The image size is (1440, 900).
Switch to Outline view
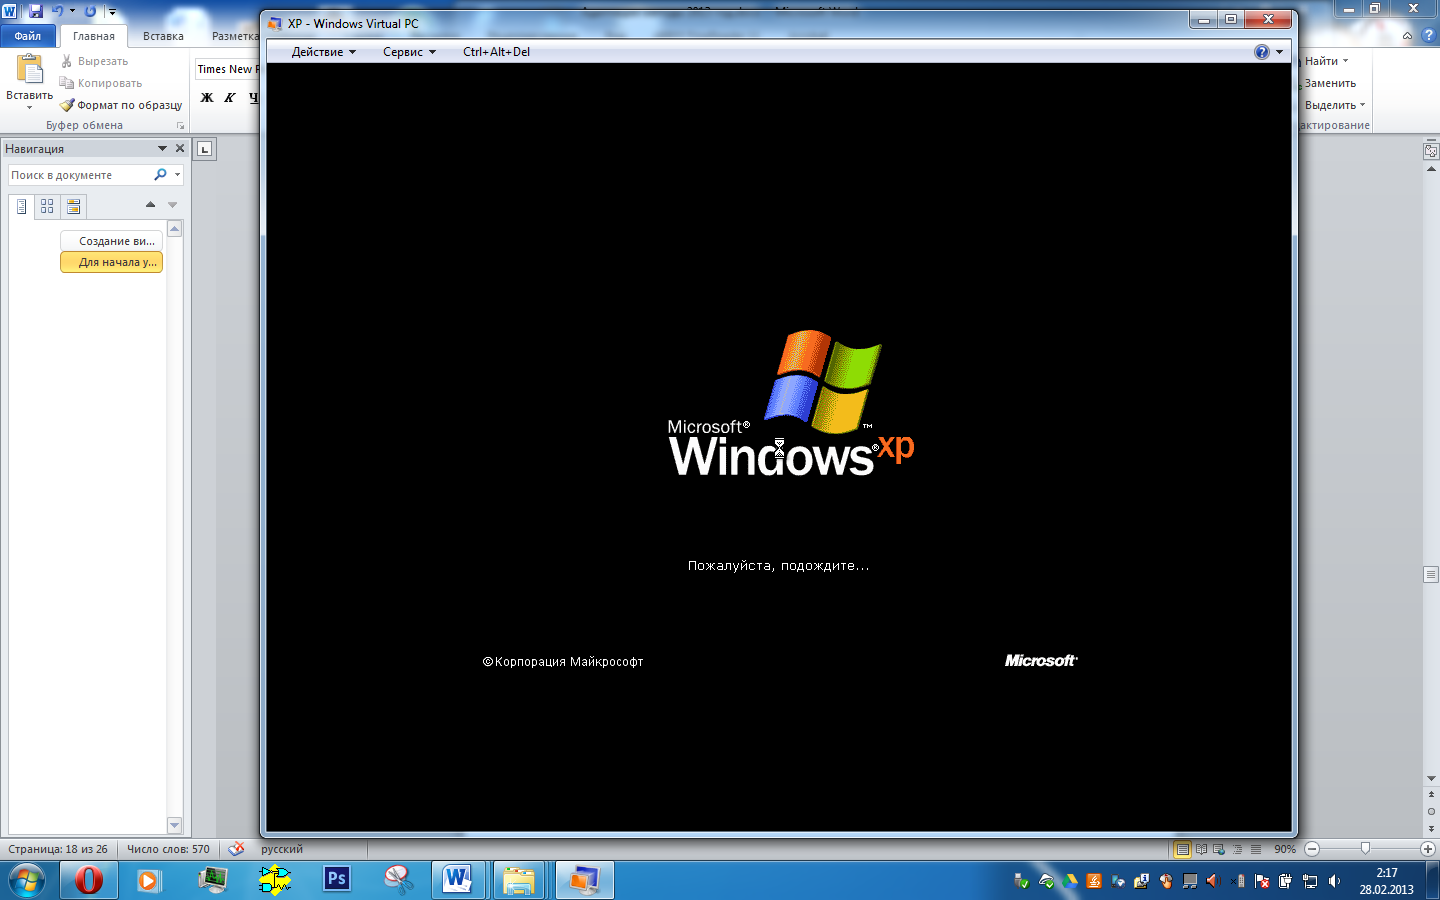(1237, 849)
